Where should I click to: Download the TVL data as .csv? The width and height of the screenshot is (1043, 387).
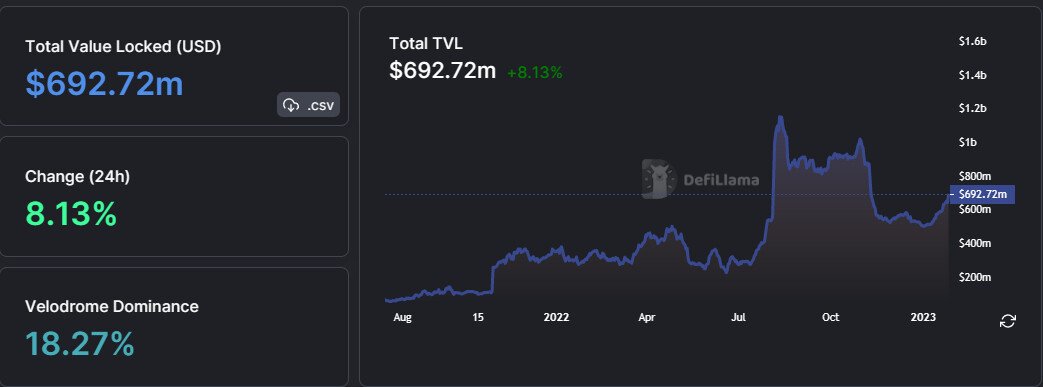[x=309, y=104]
